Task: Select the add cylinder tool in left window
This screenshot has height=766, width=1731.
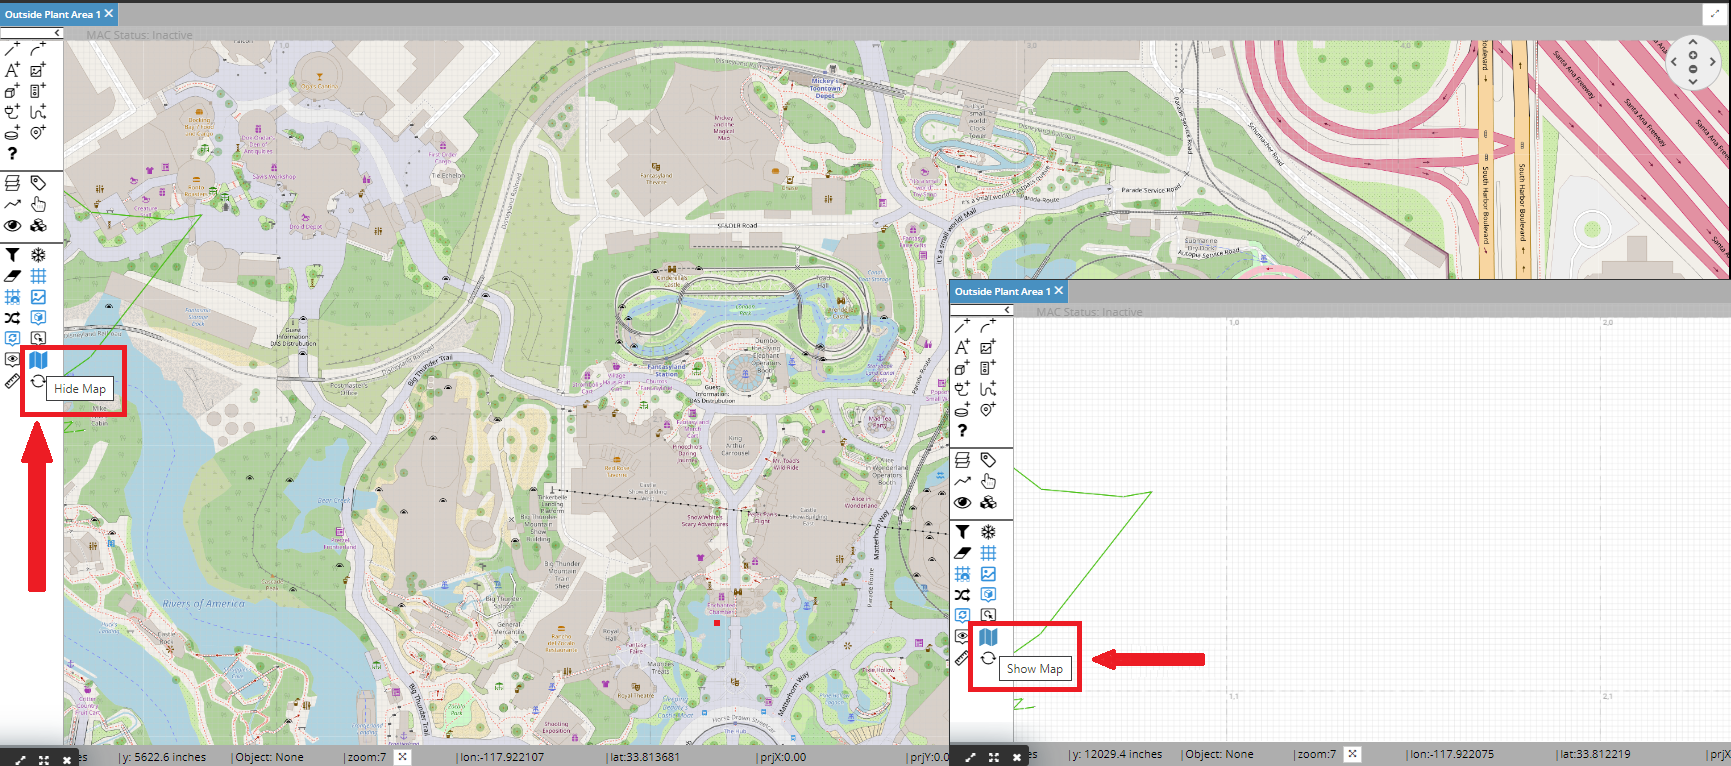Action: click(x=12, y=133)
